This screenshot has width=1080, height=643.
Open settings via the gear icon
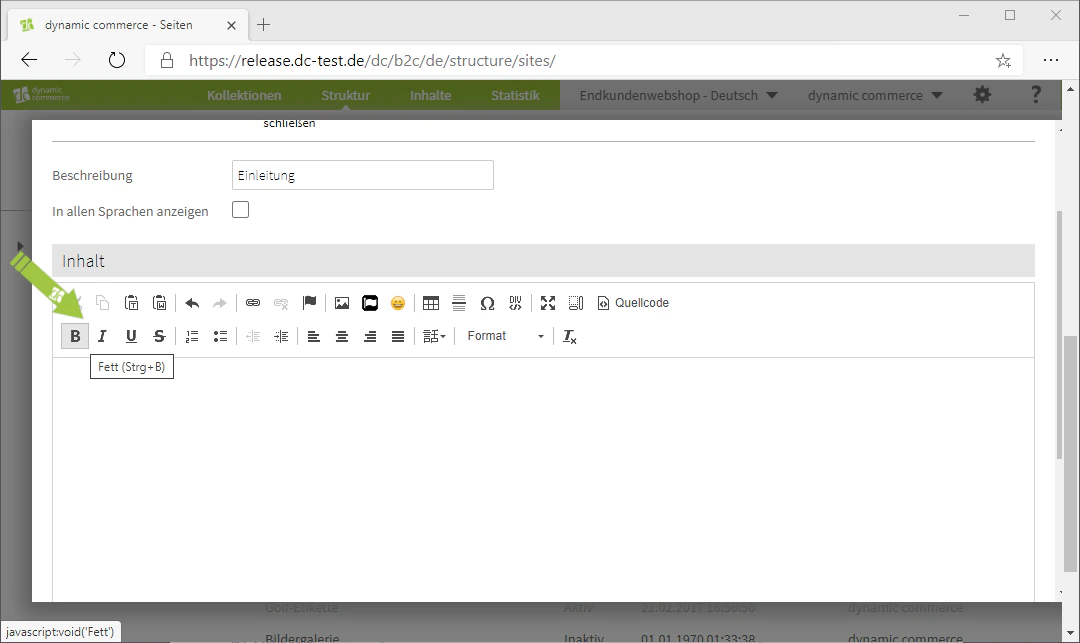982,95
